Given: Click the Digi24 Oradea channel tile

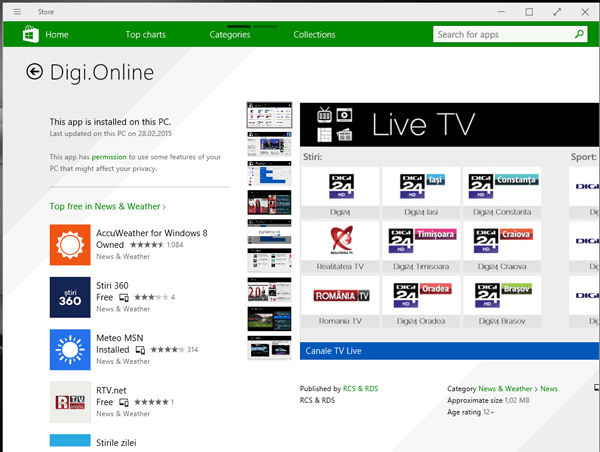Looking at the screenshot, I should pos(421,302).
